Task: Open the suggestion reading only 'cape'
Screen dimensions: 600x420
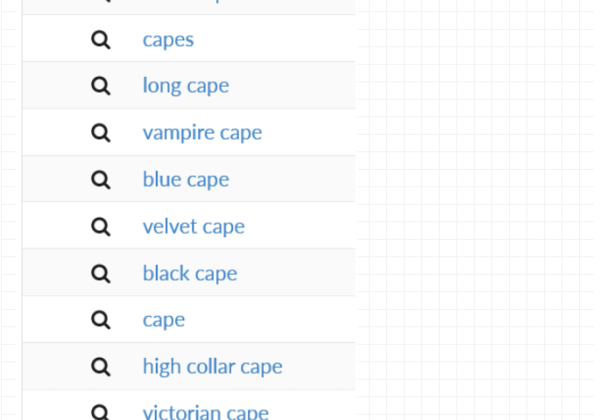Action: 163,320
